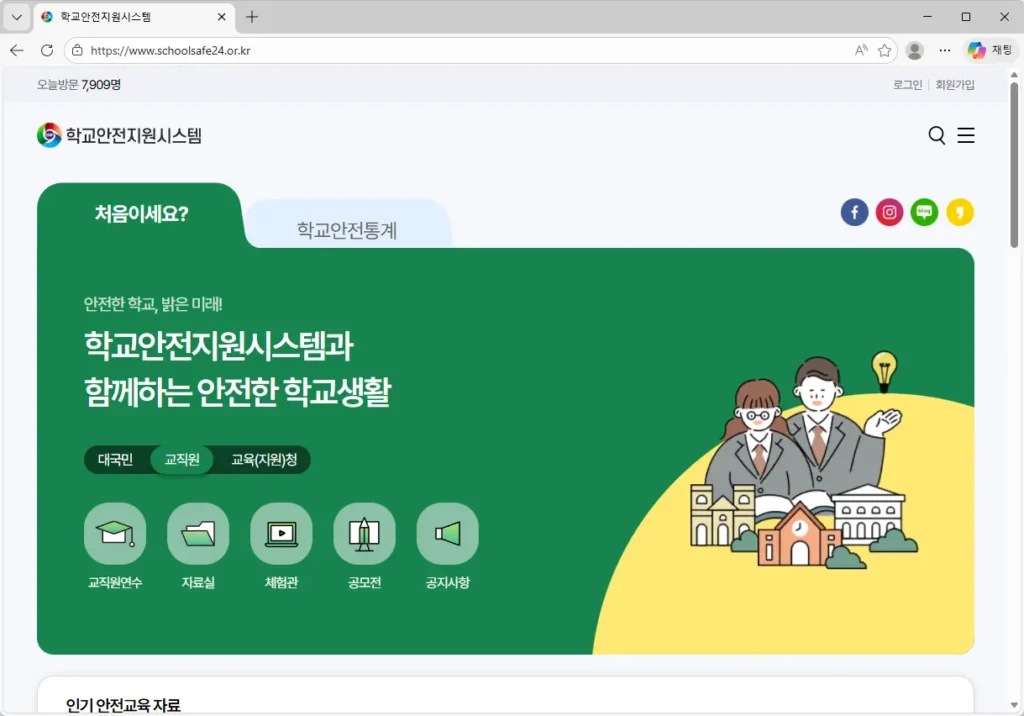Expand the hamburger site menu
The width and height of the screenshot is (1024, 716).
966,136
